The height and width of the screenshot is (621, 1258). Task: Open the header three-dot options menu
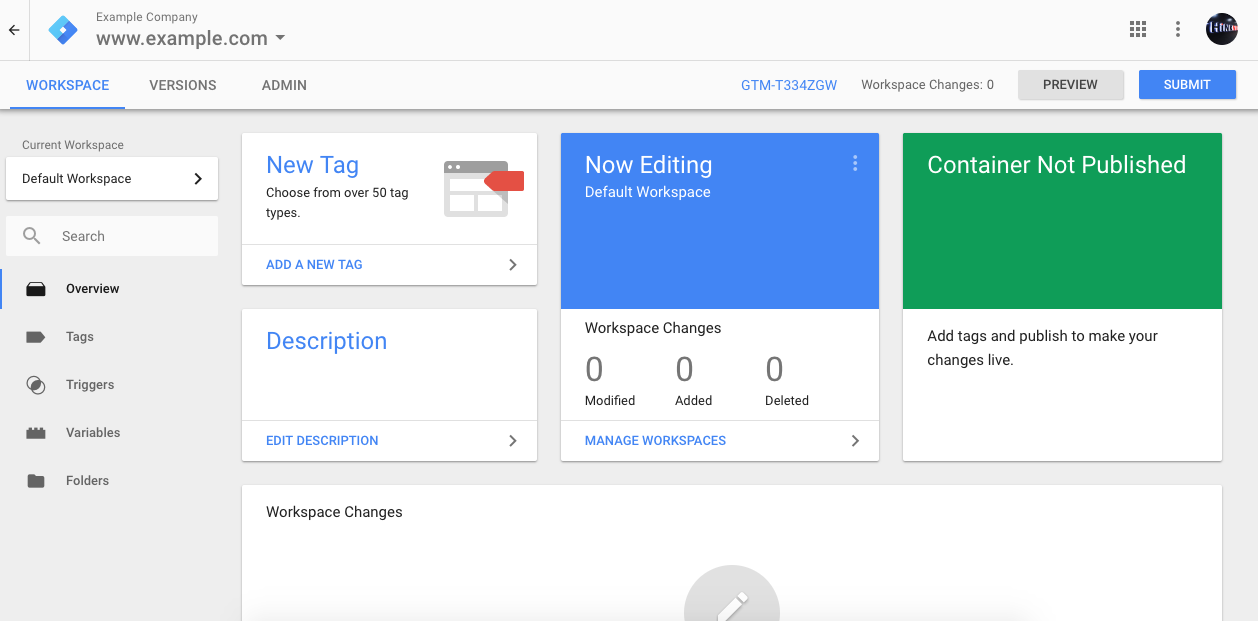click(x=1178, y=29)
